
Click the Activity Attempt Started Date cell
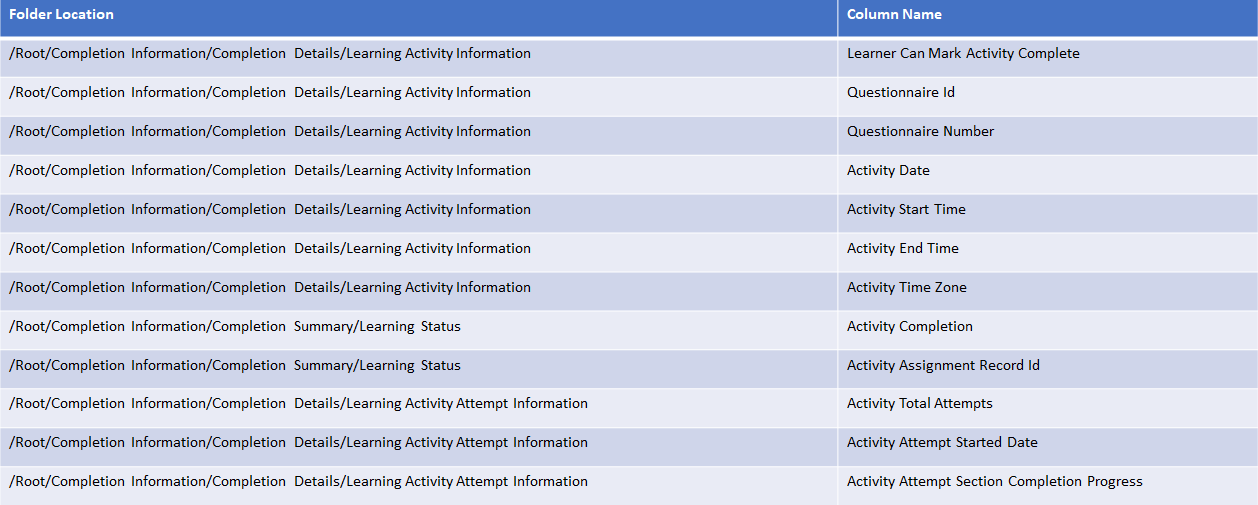[x=942, y=443]
